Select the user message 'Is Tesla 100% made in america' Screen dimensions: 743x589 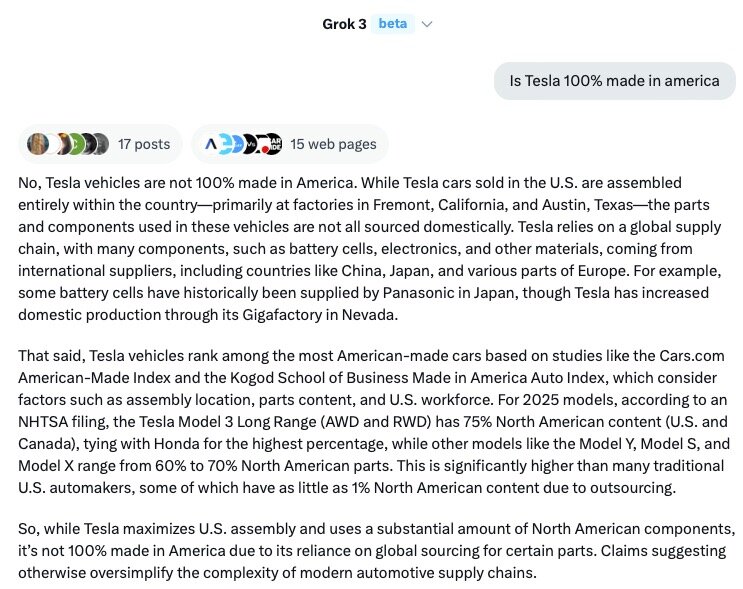(614, 81)
